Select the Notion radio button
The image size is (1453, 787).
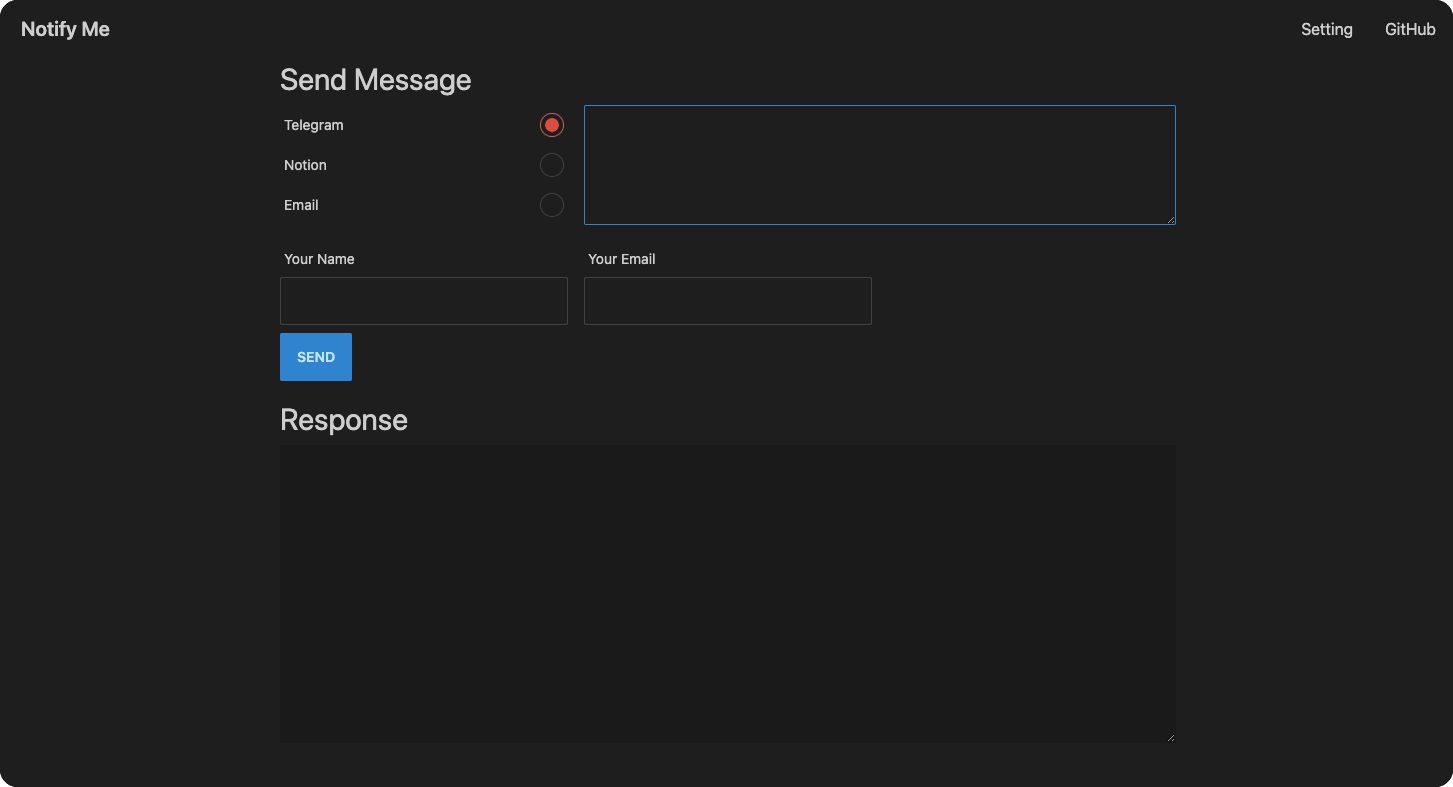(x=552, y=165)
